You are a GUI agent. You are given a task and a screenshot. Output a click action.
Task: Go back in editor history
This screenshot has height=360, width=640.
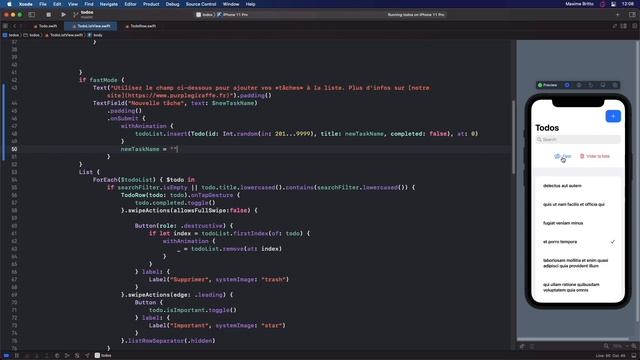(x=14, y=26)
